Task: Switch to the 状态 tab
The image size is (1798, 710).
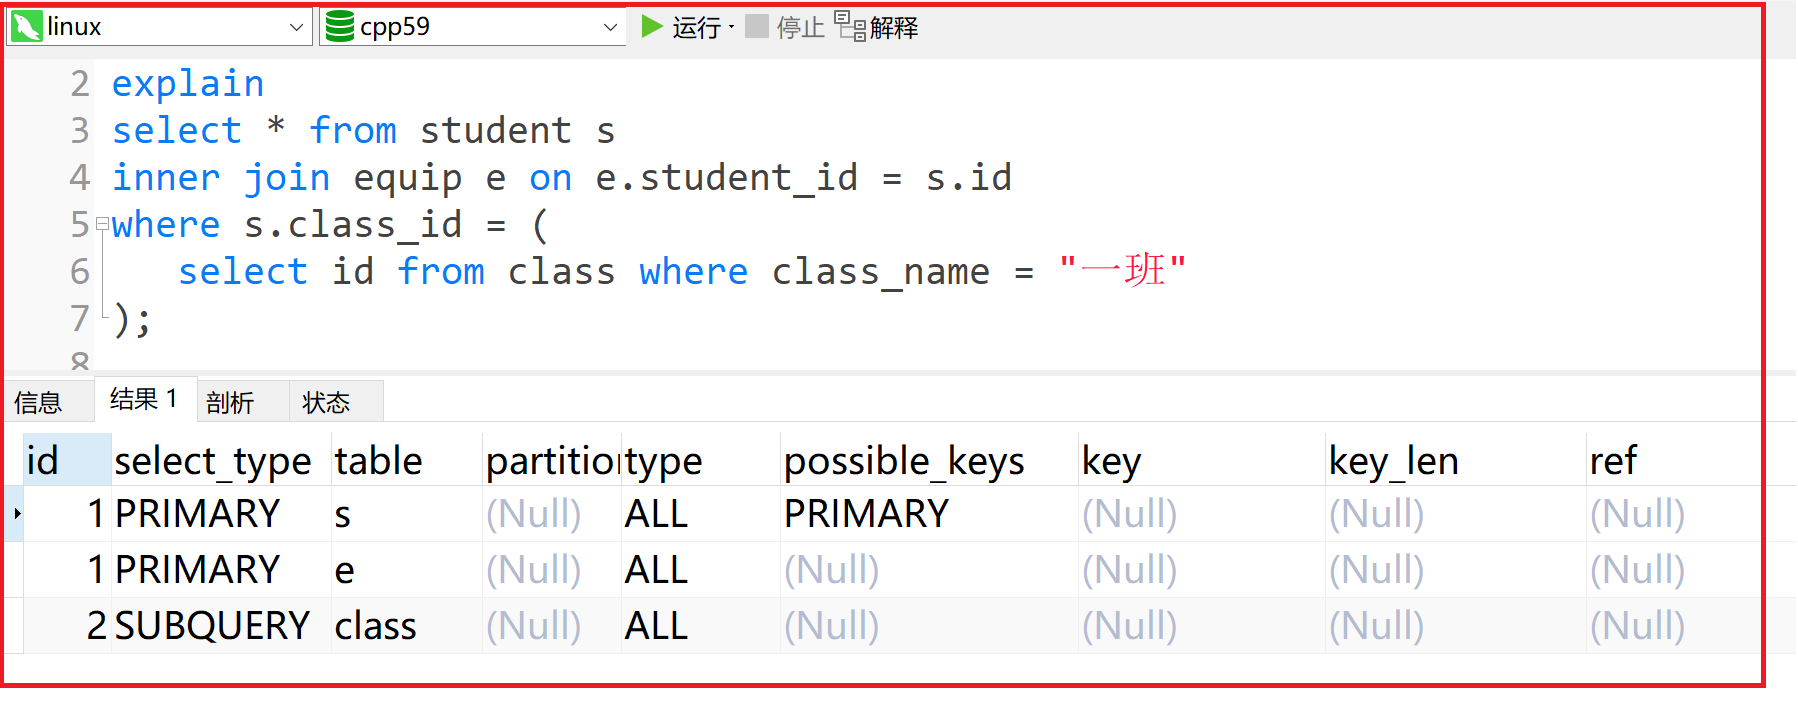Action: (326, 402)
